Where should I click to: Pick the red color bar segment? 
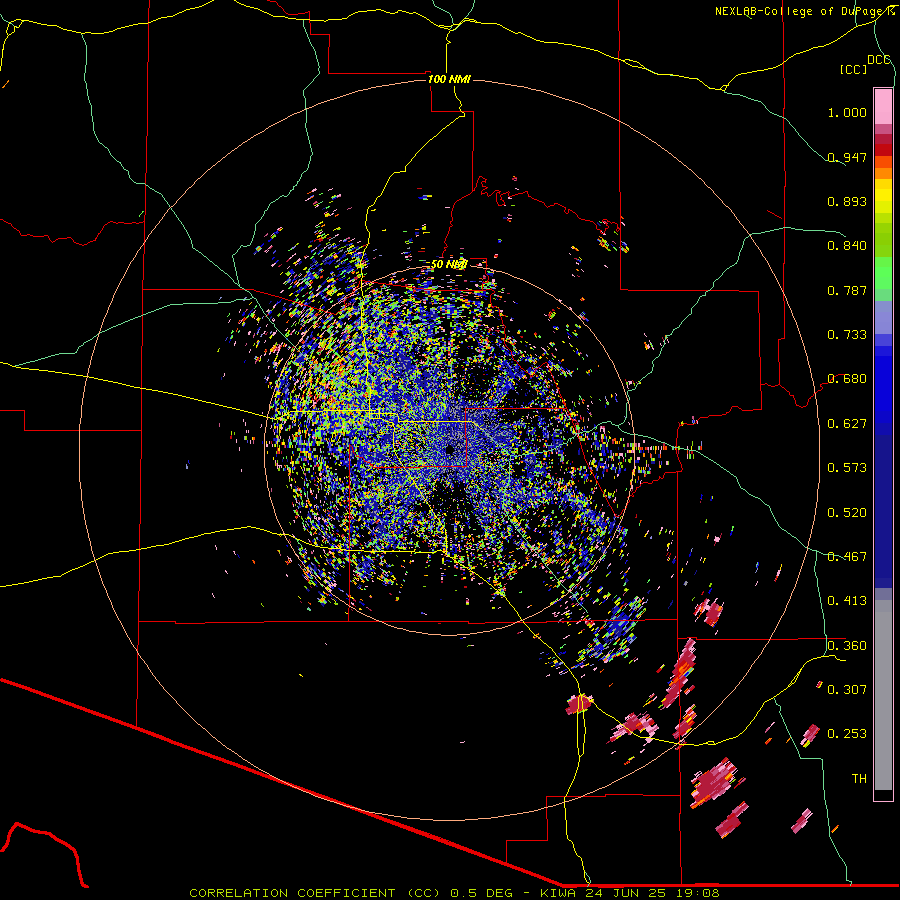(x=883, y=150)
